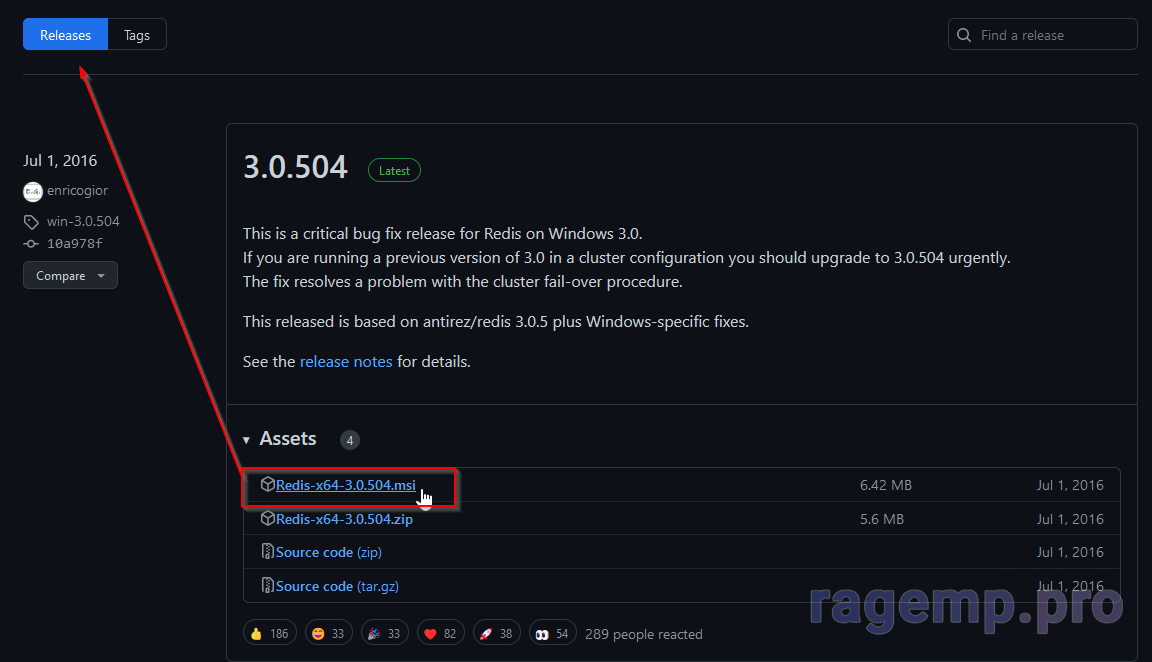Click the package icon for Redis-x64-3.0.504.zip
The height and width of the screenshot is (662, 1152).
(268, 518)
